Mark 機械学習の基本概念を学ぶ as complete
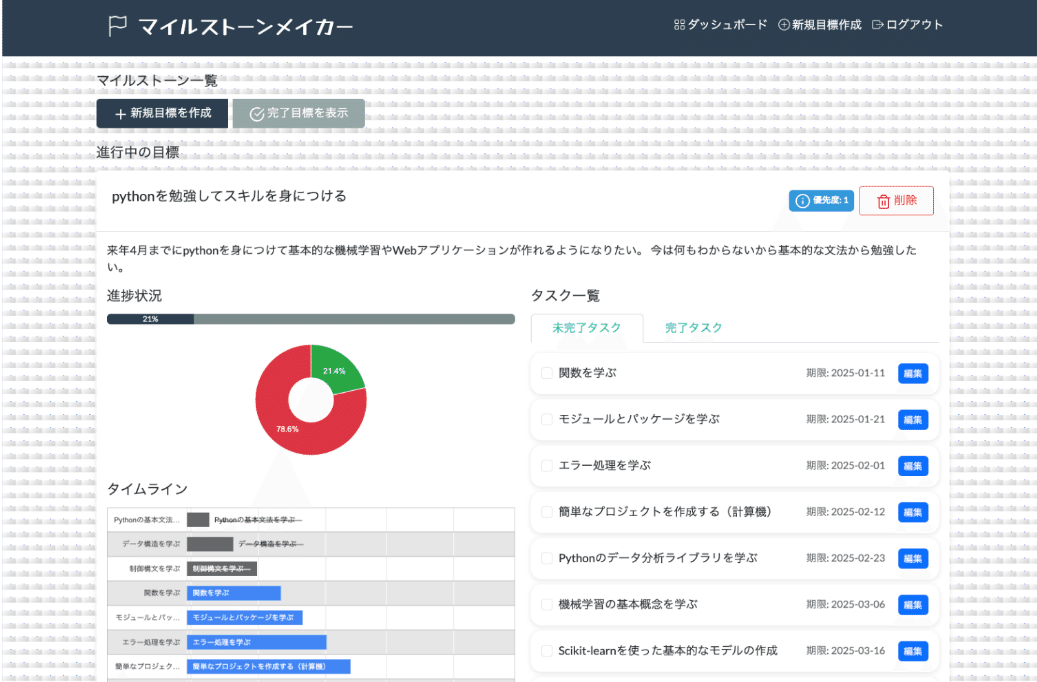This screenshot has width=1037, height=682. 547,605
